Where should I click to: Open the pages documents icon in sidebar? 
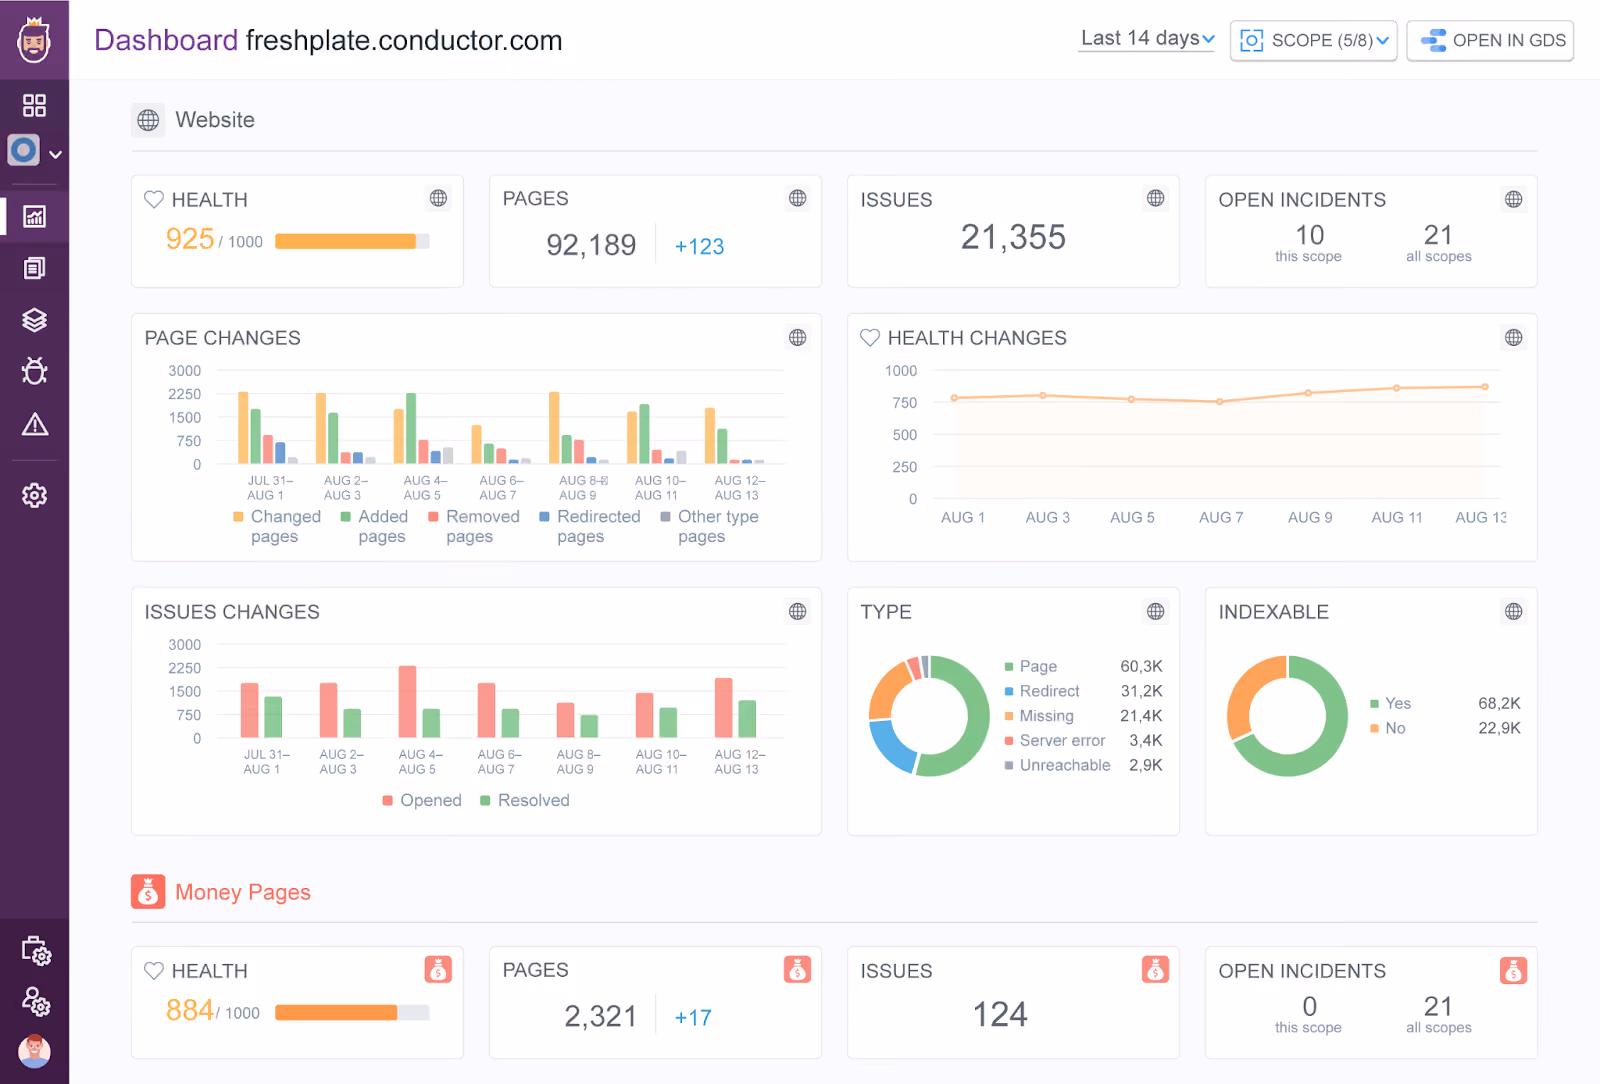coord(34,268)
